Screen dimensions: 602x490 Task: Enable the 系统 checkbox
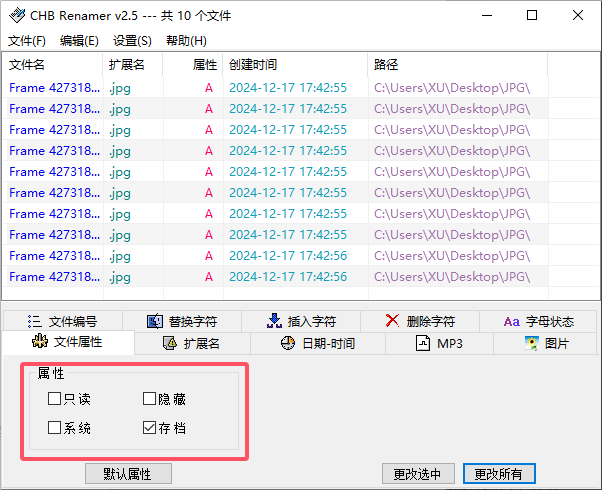54,427
